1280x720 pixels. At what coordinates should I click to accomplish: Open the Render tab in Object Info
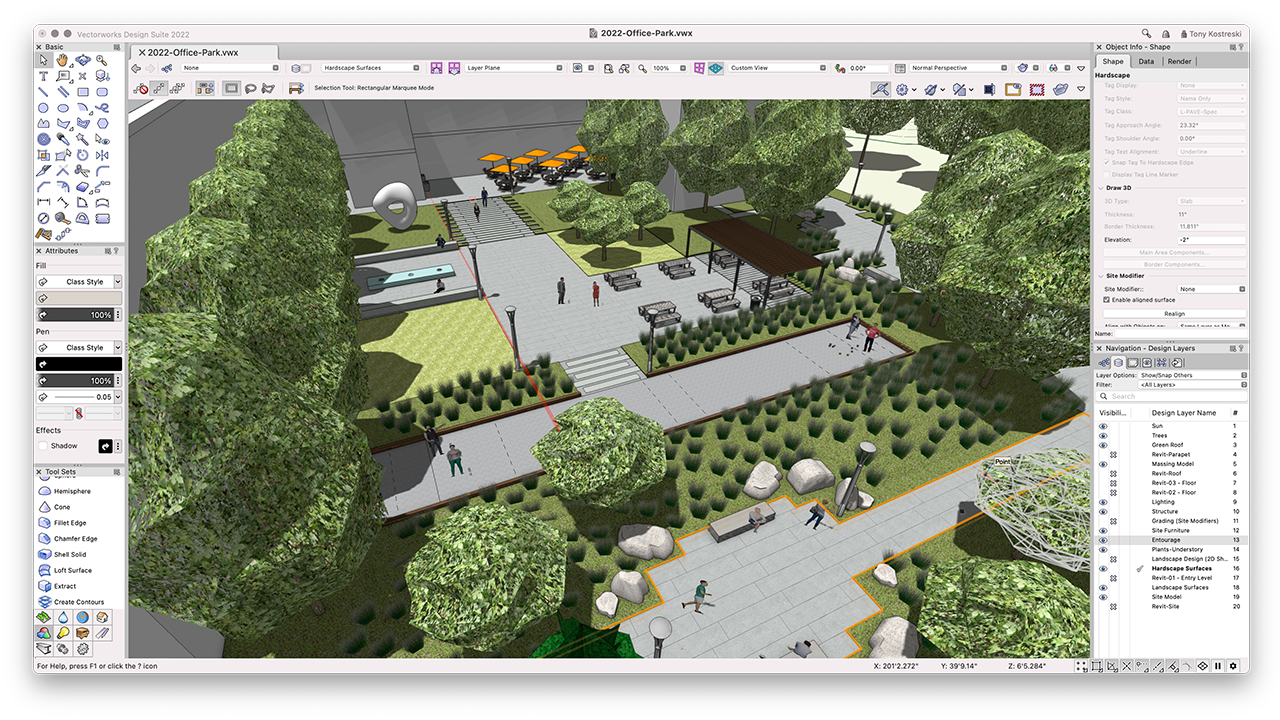click(1179, 61)
